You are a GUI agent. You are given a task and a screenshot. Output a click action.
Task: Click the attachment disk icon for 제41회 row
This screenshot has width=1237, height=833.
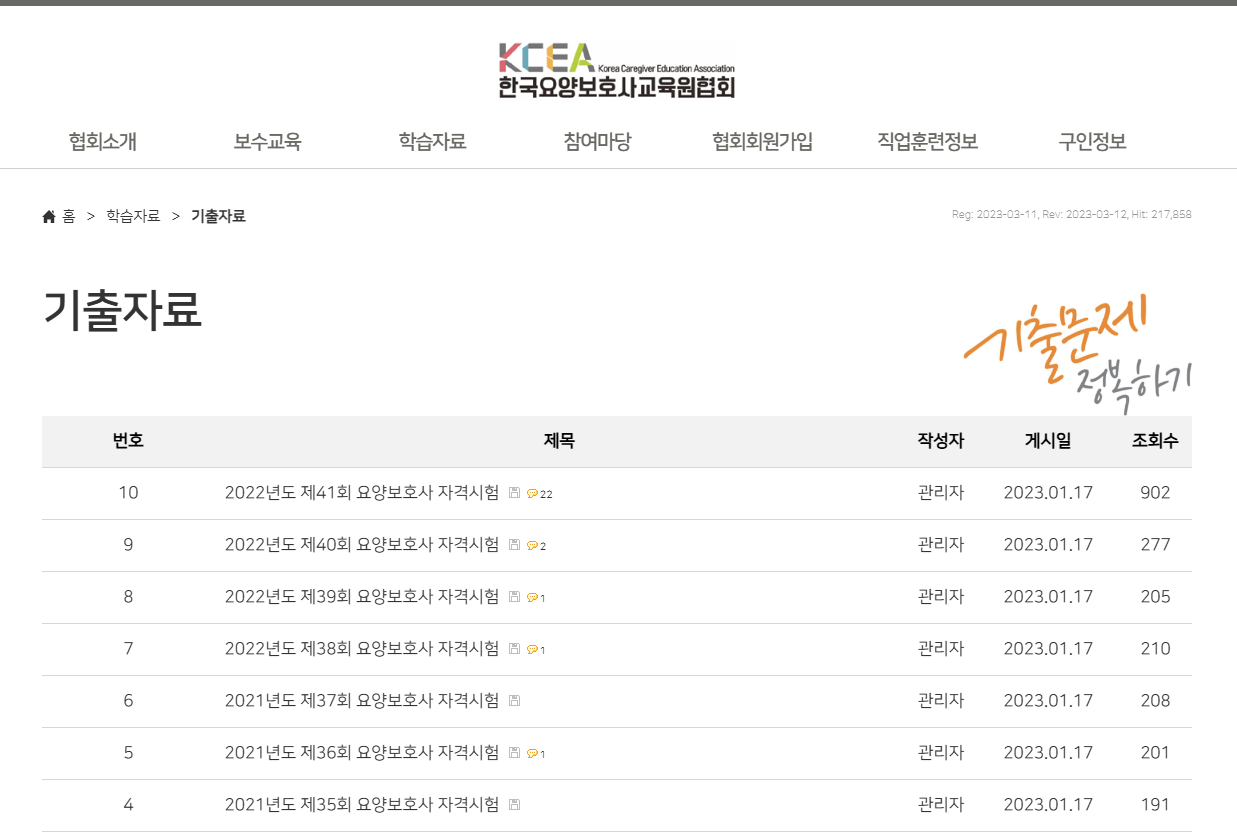click(x=514, y=493)
